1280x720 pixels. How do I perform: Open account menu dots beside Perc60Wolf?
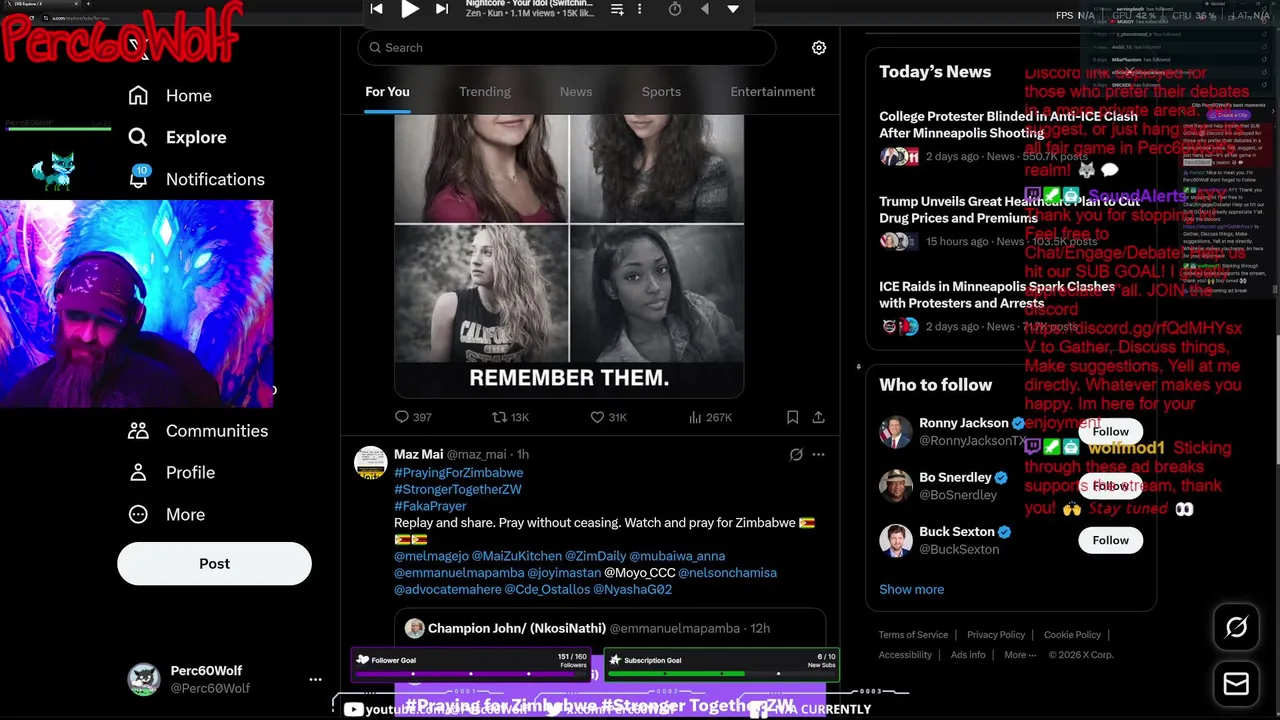click(x=315, y=680)
